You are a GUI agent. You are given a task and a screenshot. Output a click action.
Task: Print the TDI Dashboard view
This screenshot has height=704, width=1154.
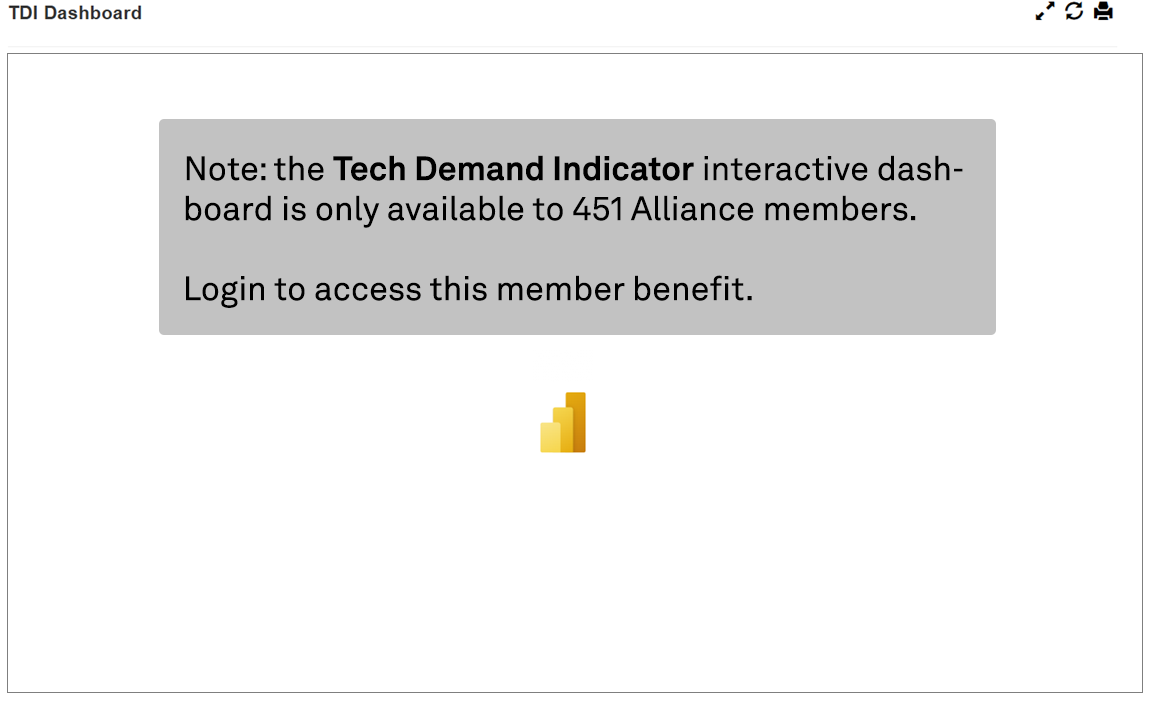[x=1104, y=11]
